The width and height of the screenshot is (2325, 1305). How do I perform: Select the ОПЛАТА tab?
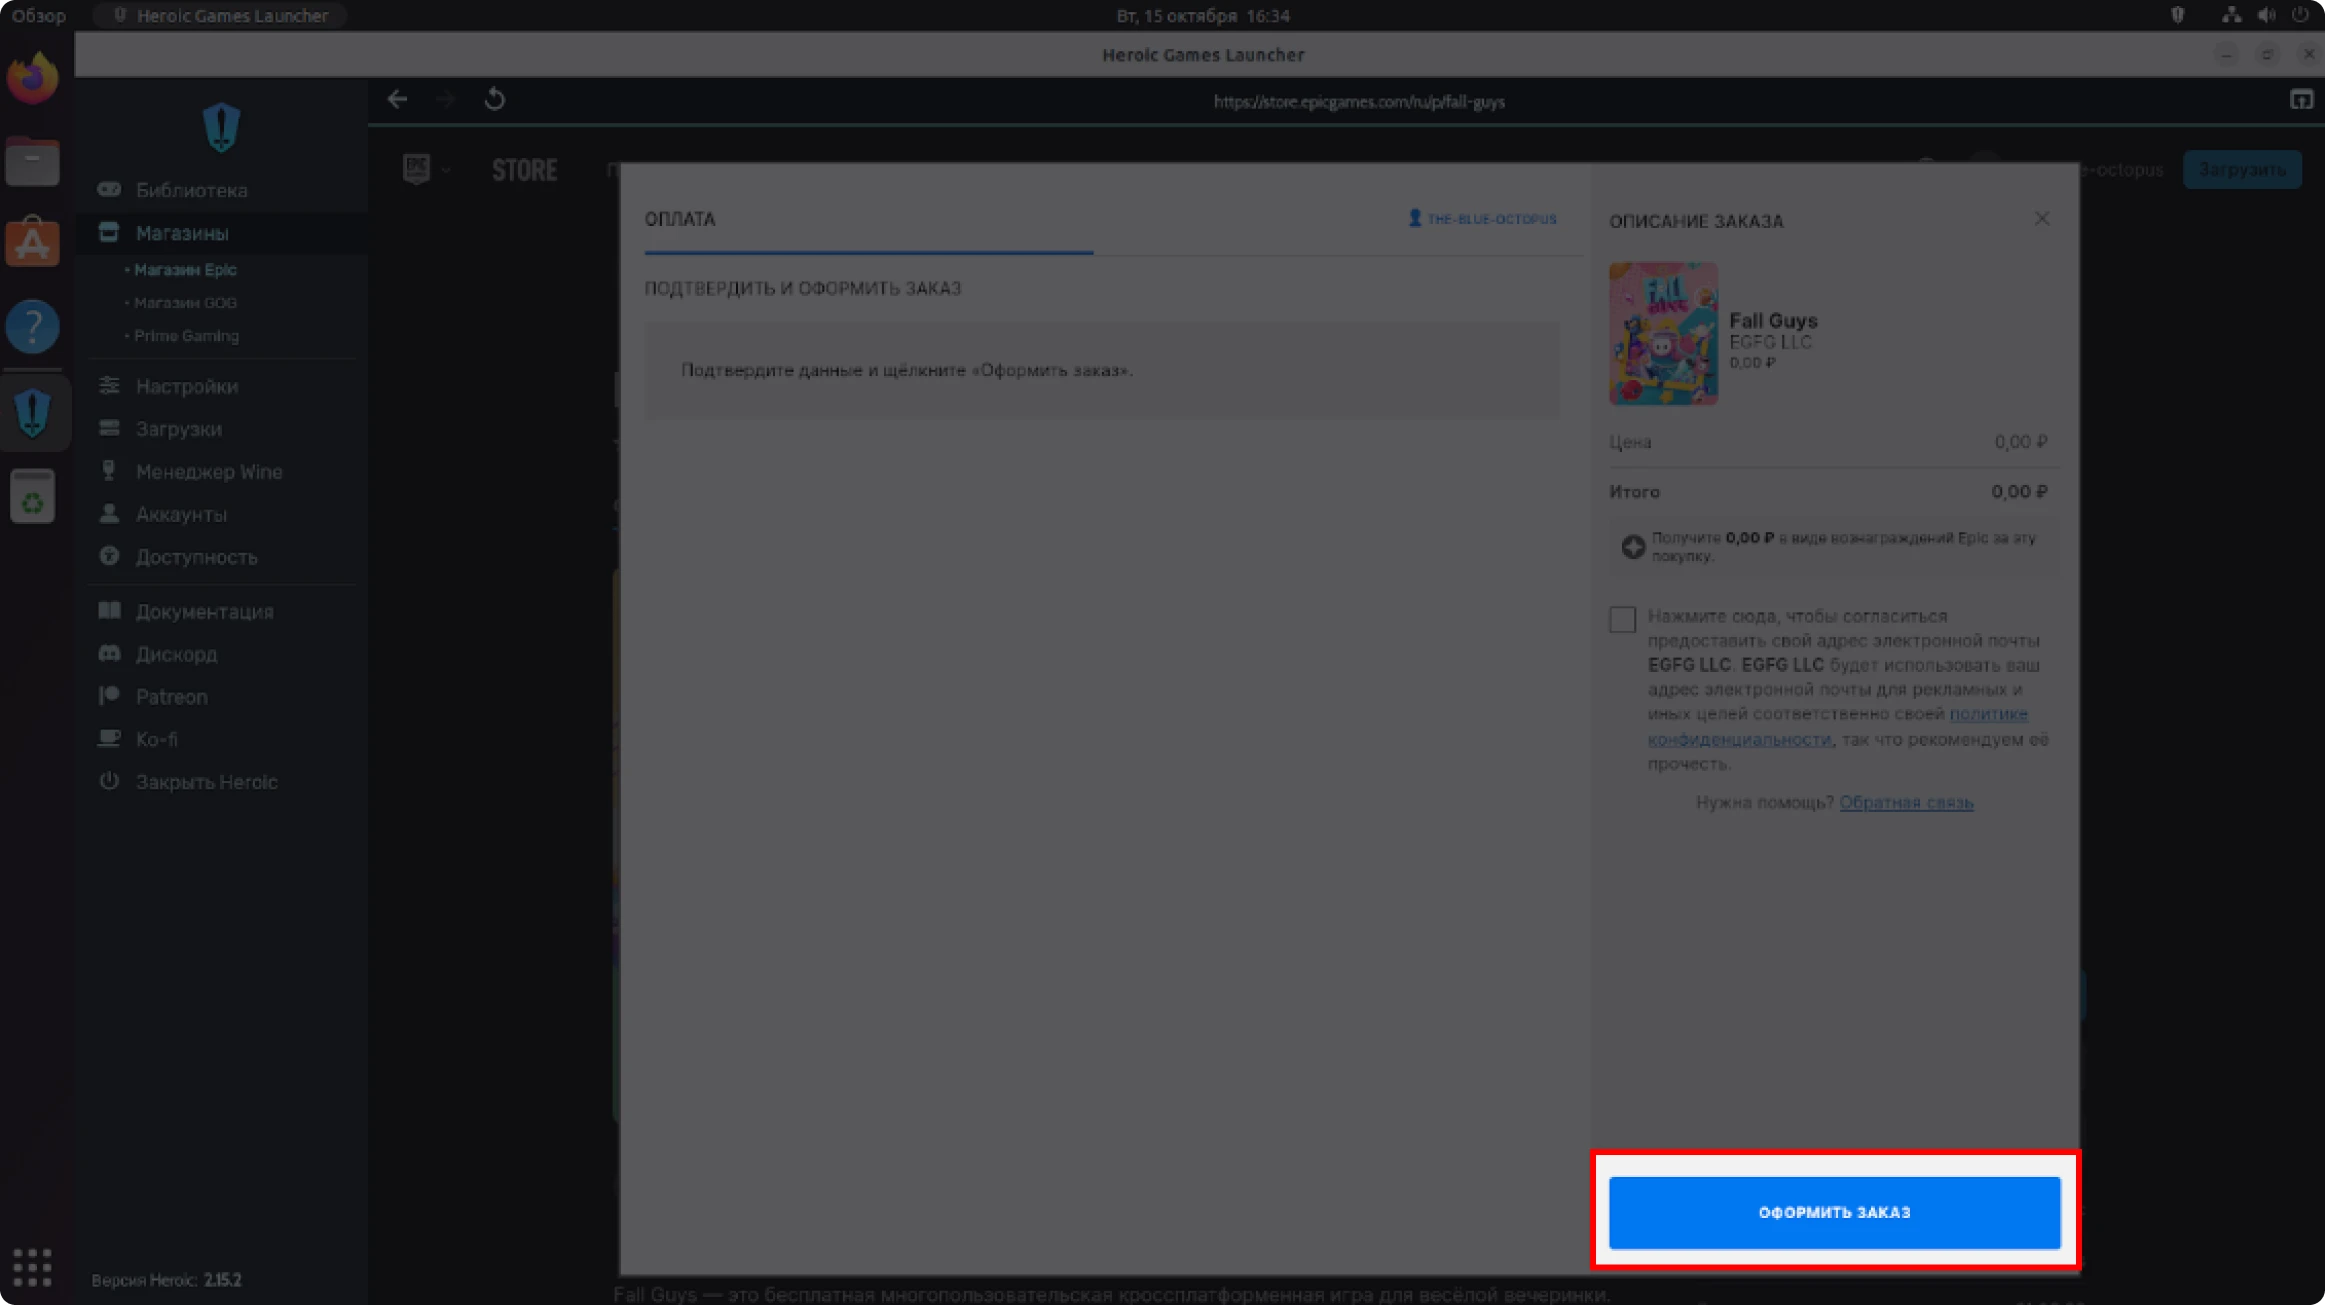(680, 219)
